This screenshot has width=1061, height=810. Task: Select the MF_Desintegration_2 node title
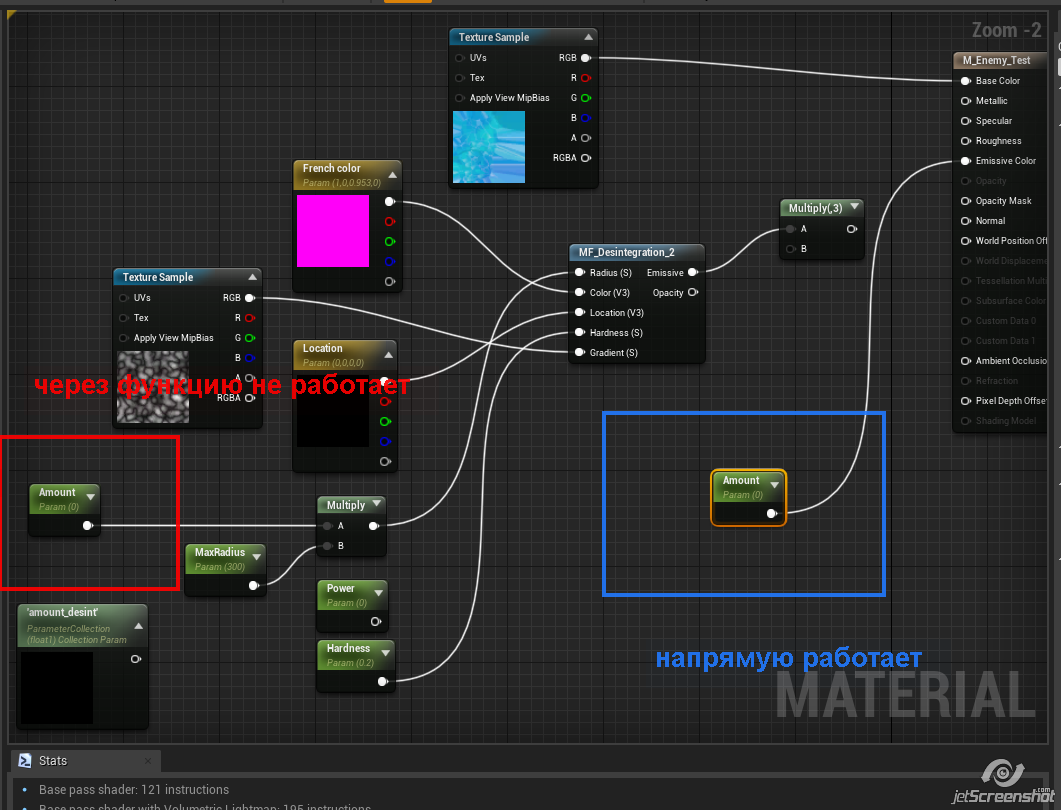click(x=627, y=252)
